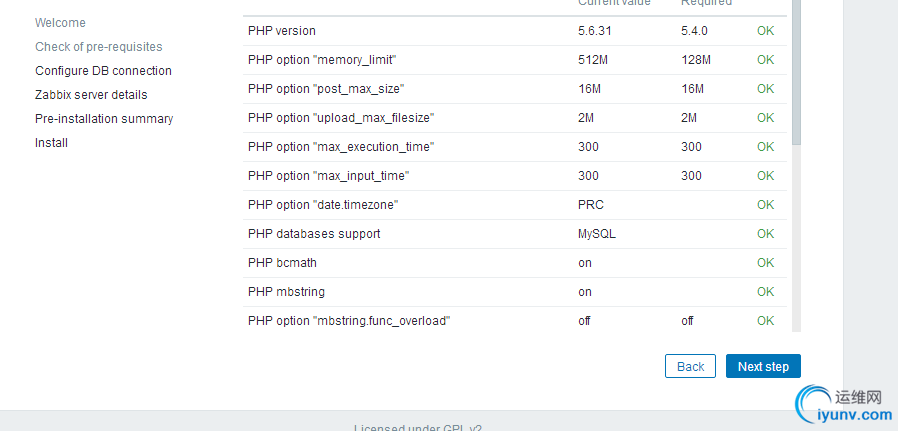Select the Welcome step in sidebar
Image resolution: width=898 pixels, height=431 pixels.
point(60,23)
